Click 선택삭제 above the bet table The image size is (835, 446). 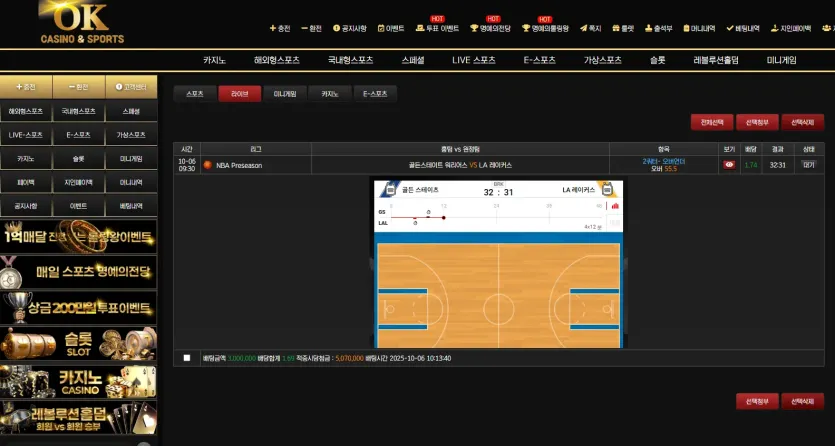[803, 122]
